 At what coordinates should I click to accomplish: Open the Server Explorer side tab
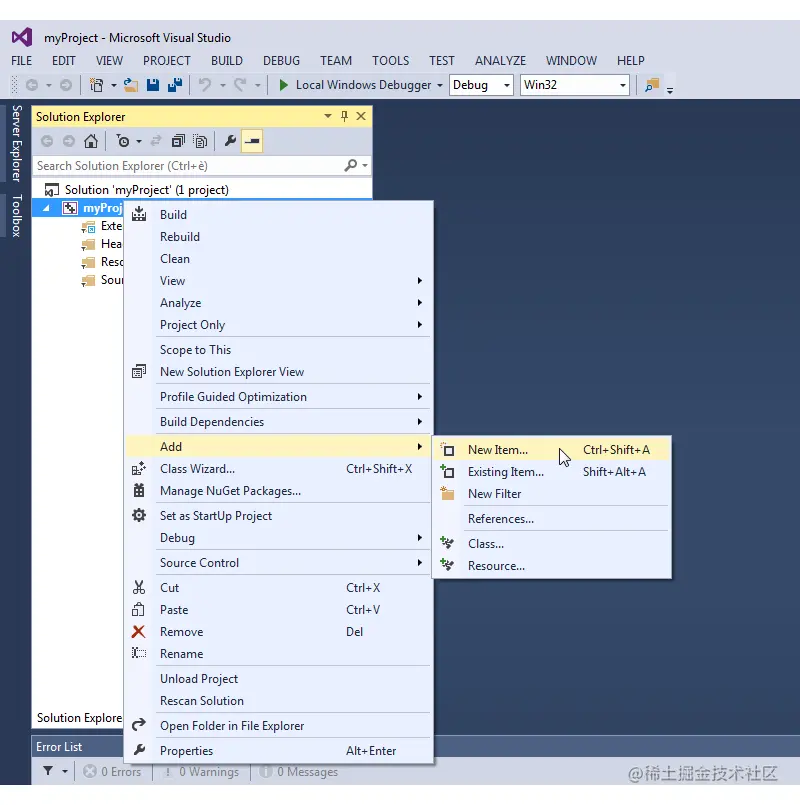point(17,143)
